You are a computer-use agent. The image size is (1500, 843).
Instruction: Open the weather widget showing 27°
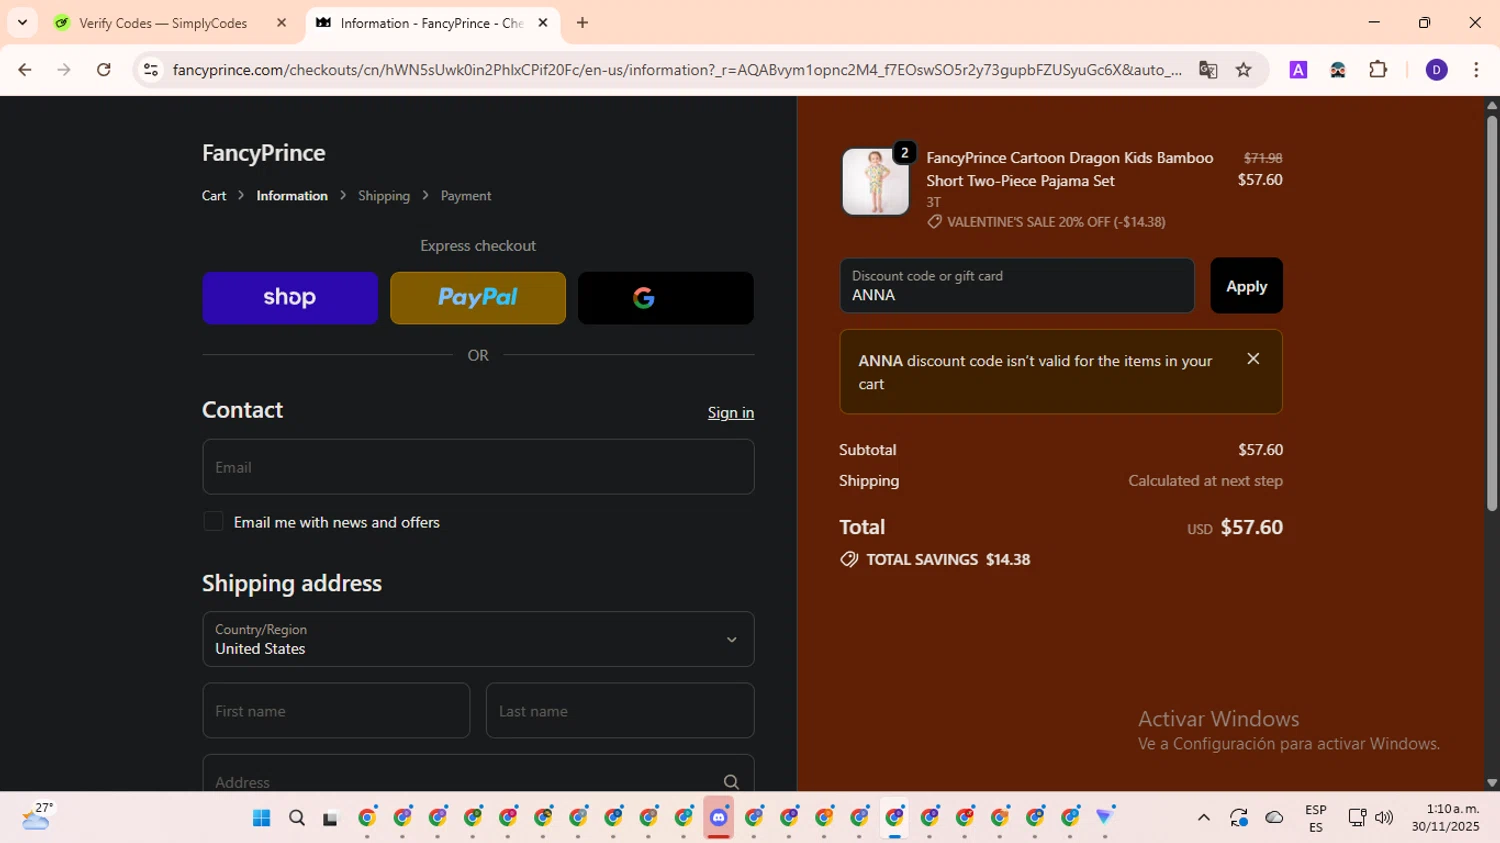(x=37, y=817)
